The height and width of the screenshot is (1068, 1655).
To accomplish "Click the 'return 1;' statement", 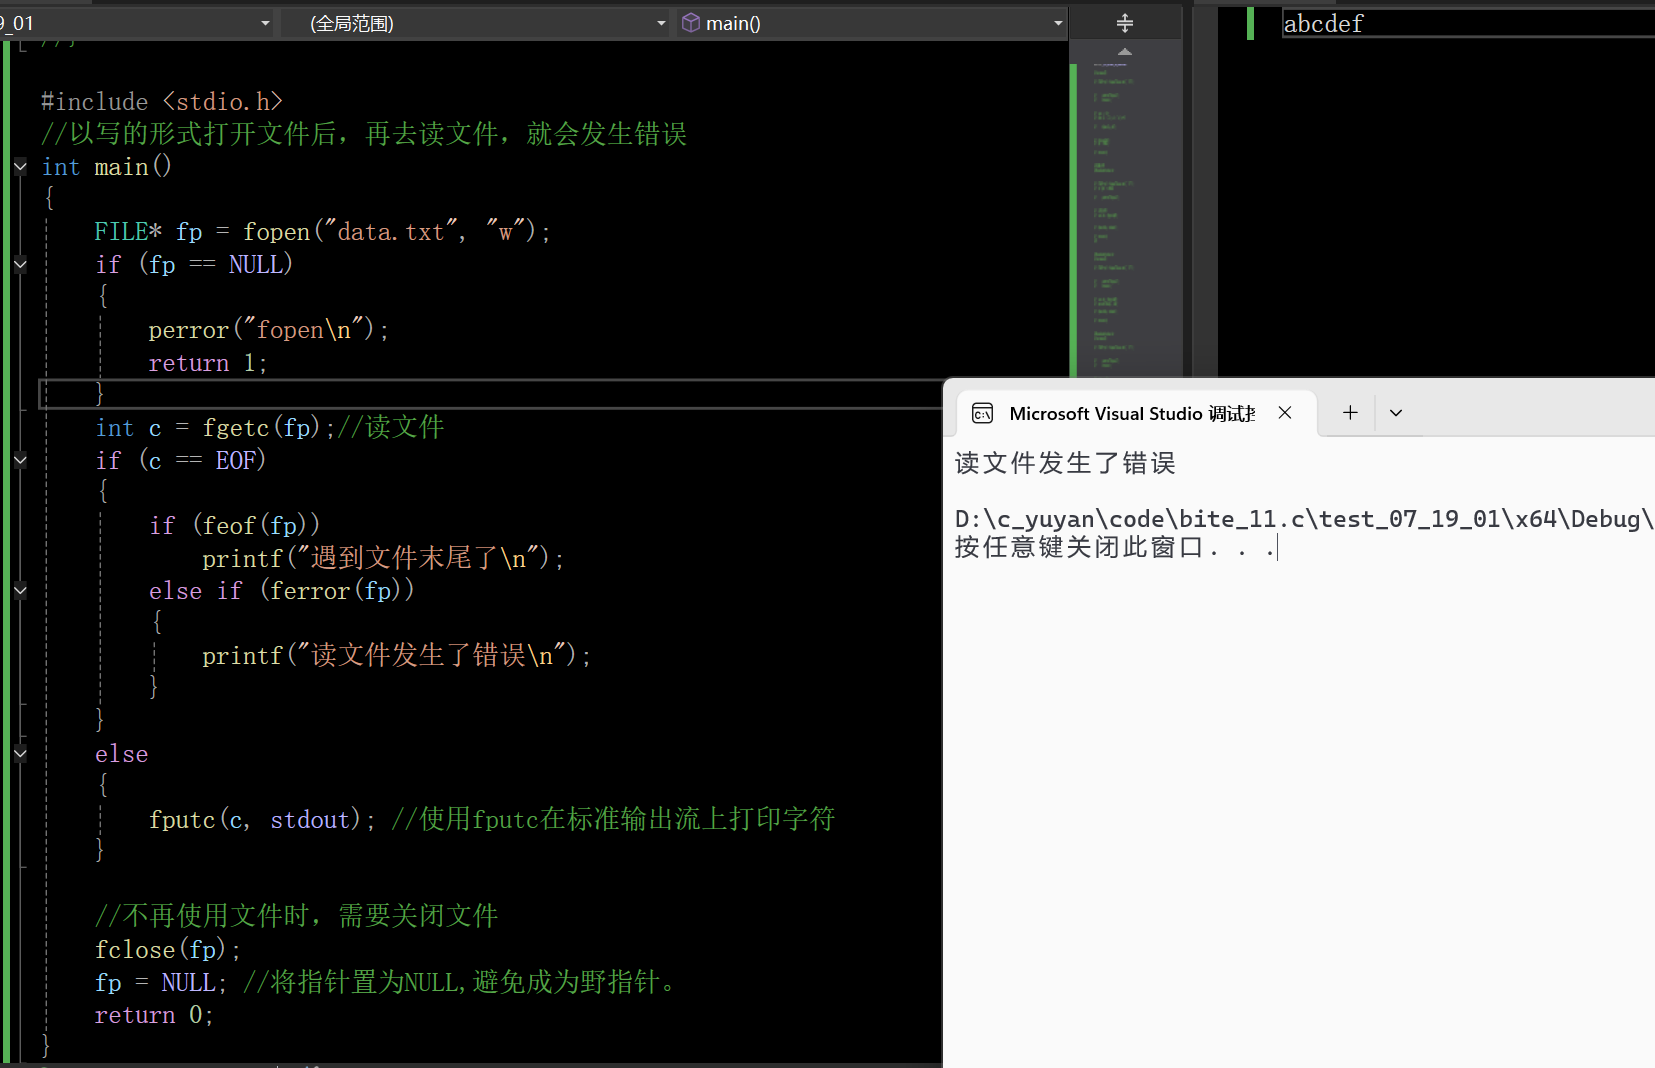I will coord(208,363).
